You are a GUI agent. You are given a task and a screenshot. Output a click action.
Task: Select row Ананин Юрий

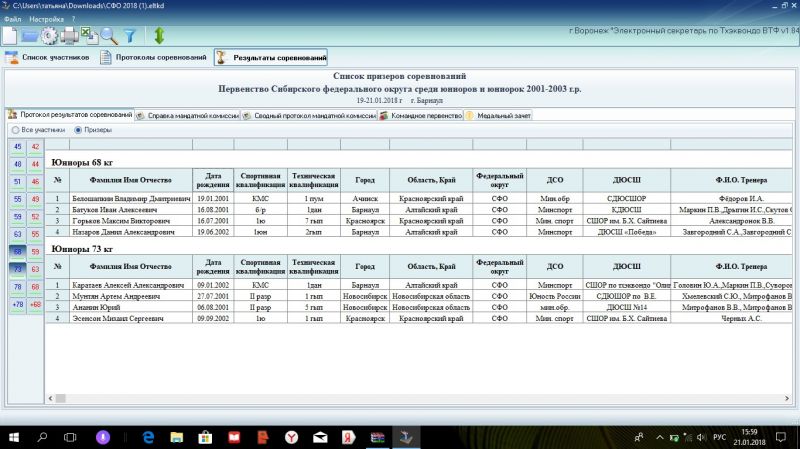pos(418,307)
